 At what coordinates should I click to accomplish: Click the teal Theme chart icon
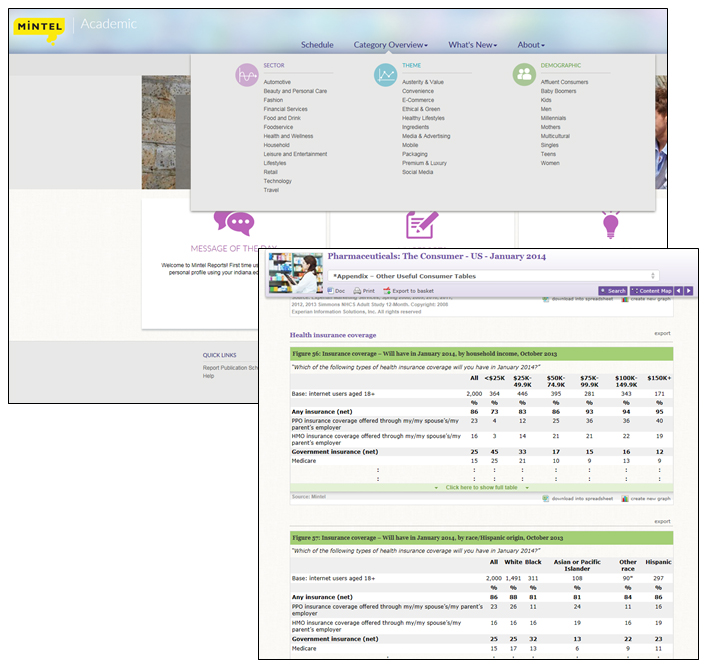point(385,75)
